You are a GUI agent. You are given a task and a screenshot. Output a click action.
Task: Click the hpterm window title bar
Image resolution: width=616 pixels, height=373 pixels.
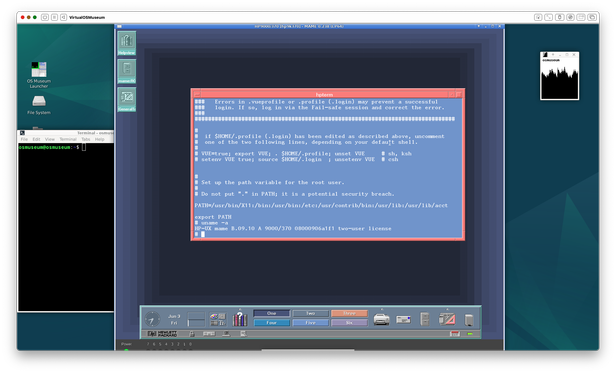pos(324,94)
